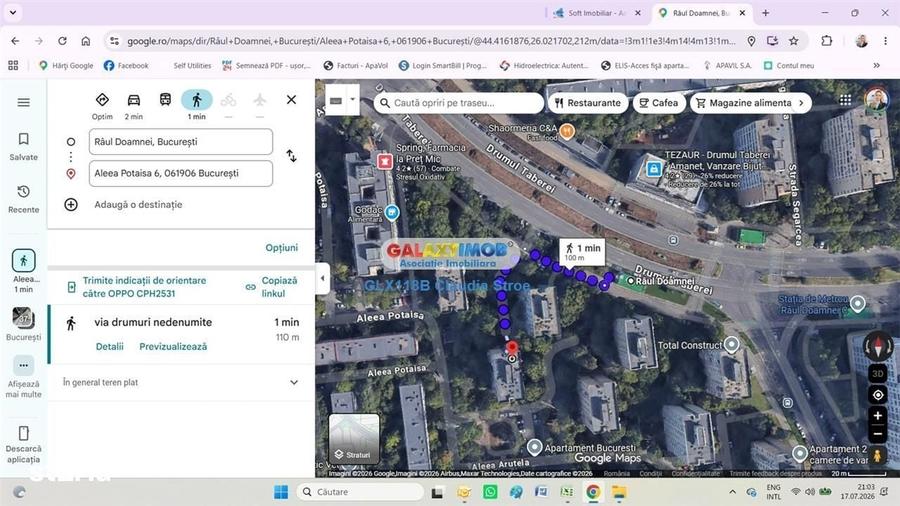Reload the page

(x=62, y=41)
